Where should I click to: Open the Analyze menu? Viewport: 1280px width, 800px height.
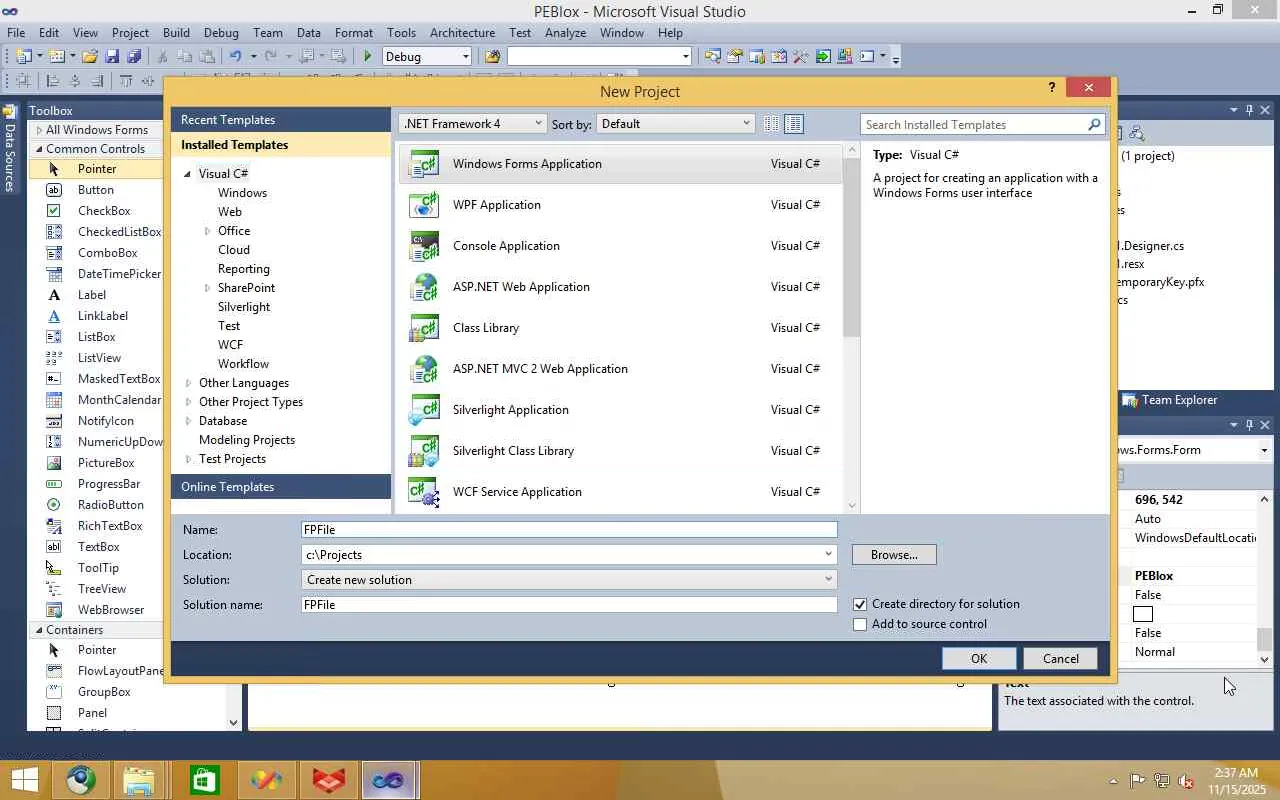pyautogui.click(x=566, y=33)
